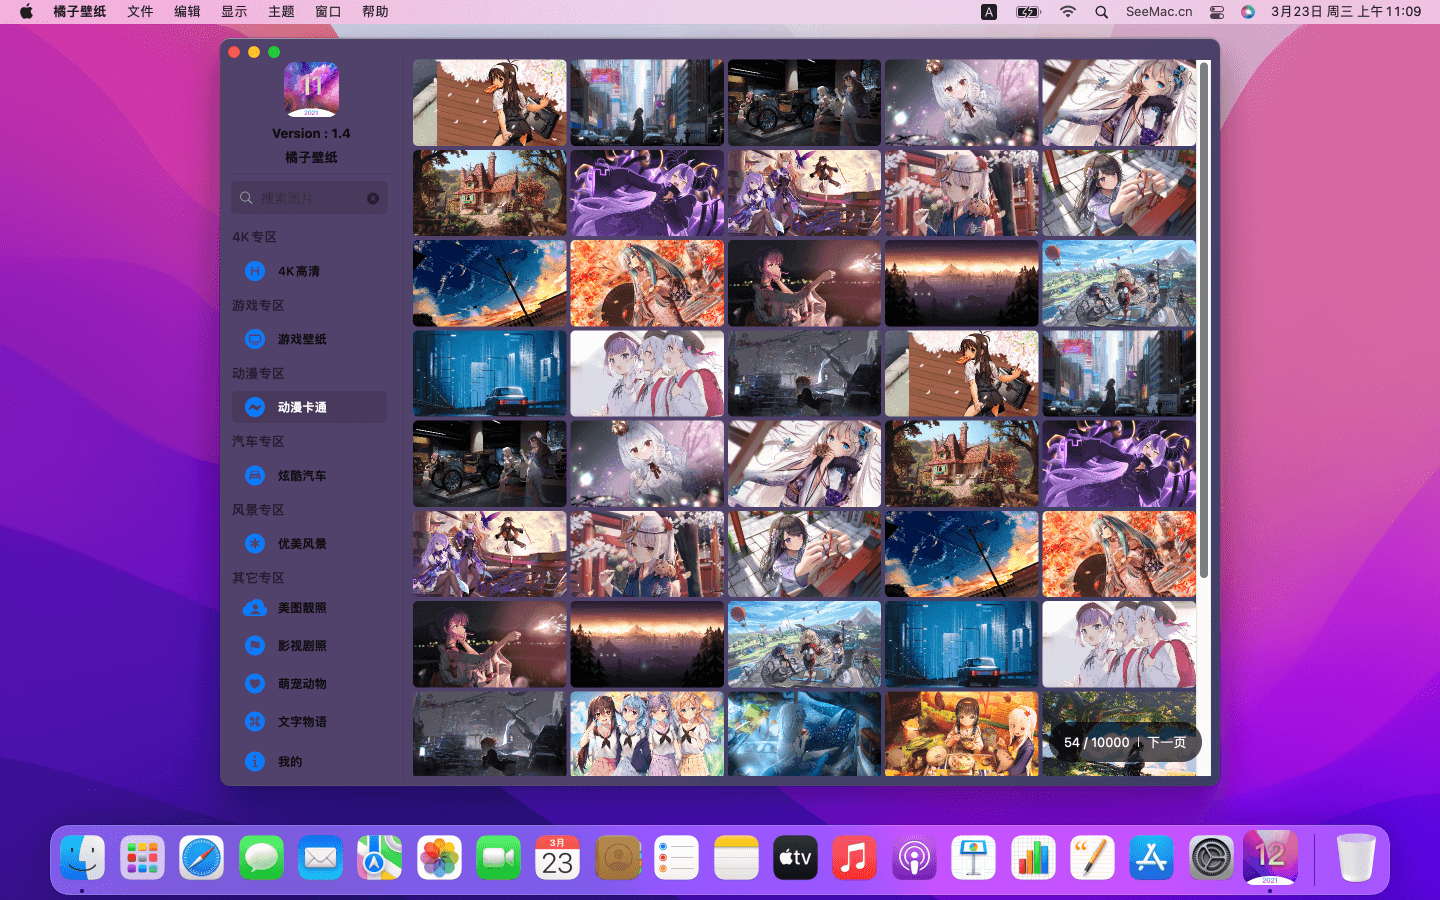Click the "Version : 1.4" label
This screenshot has width=1440, height=900.
pyautogui.click(x=311, y=133)
